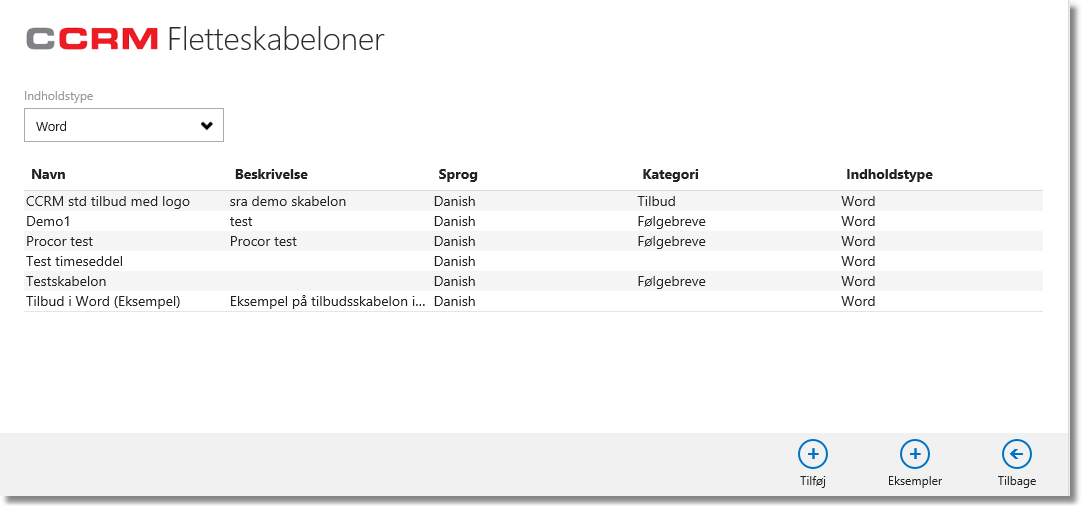Click the Indholdstype column header
Viewport: 1082px width, 508px height.
[x=889, y=175]
